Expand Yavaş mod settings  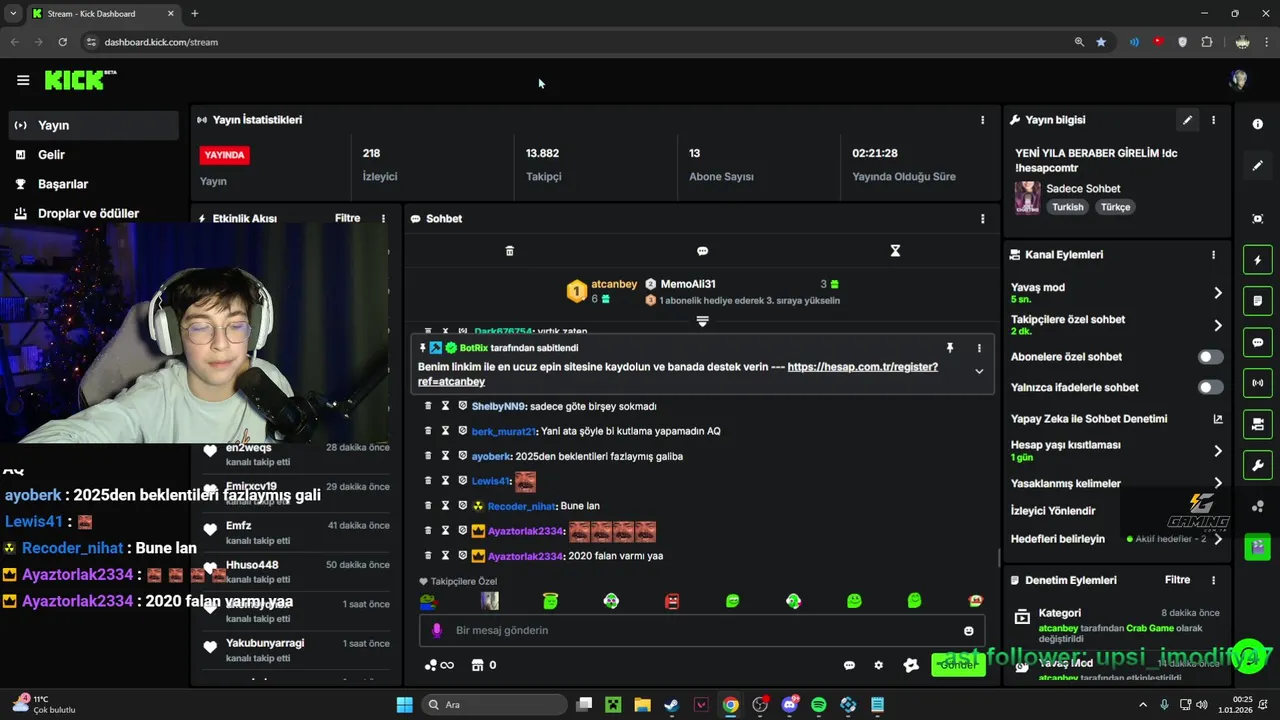pyautogui.click(x=1218, y=293)
